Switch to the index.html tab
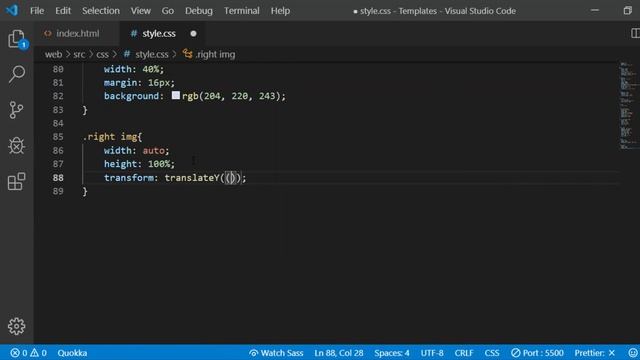The height and width of the screenshot is (360, 640). pos(77,33)
